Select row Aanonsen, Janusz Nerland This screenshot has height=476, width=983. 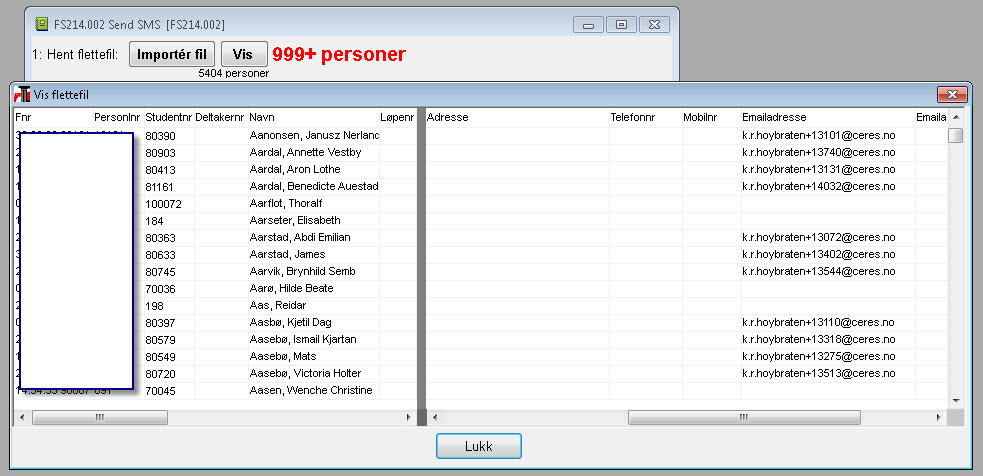coord(314,135)
